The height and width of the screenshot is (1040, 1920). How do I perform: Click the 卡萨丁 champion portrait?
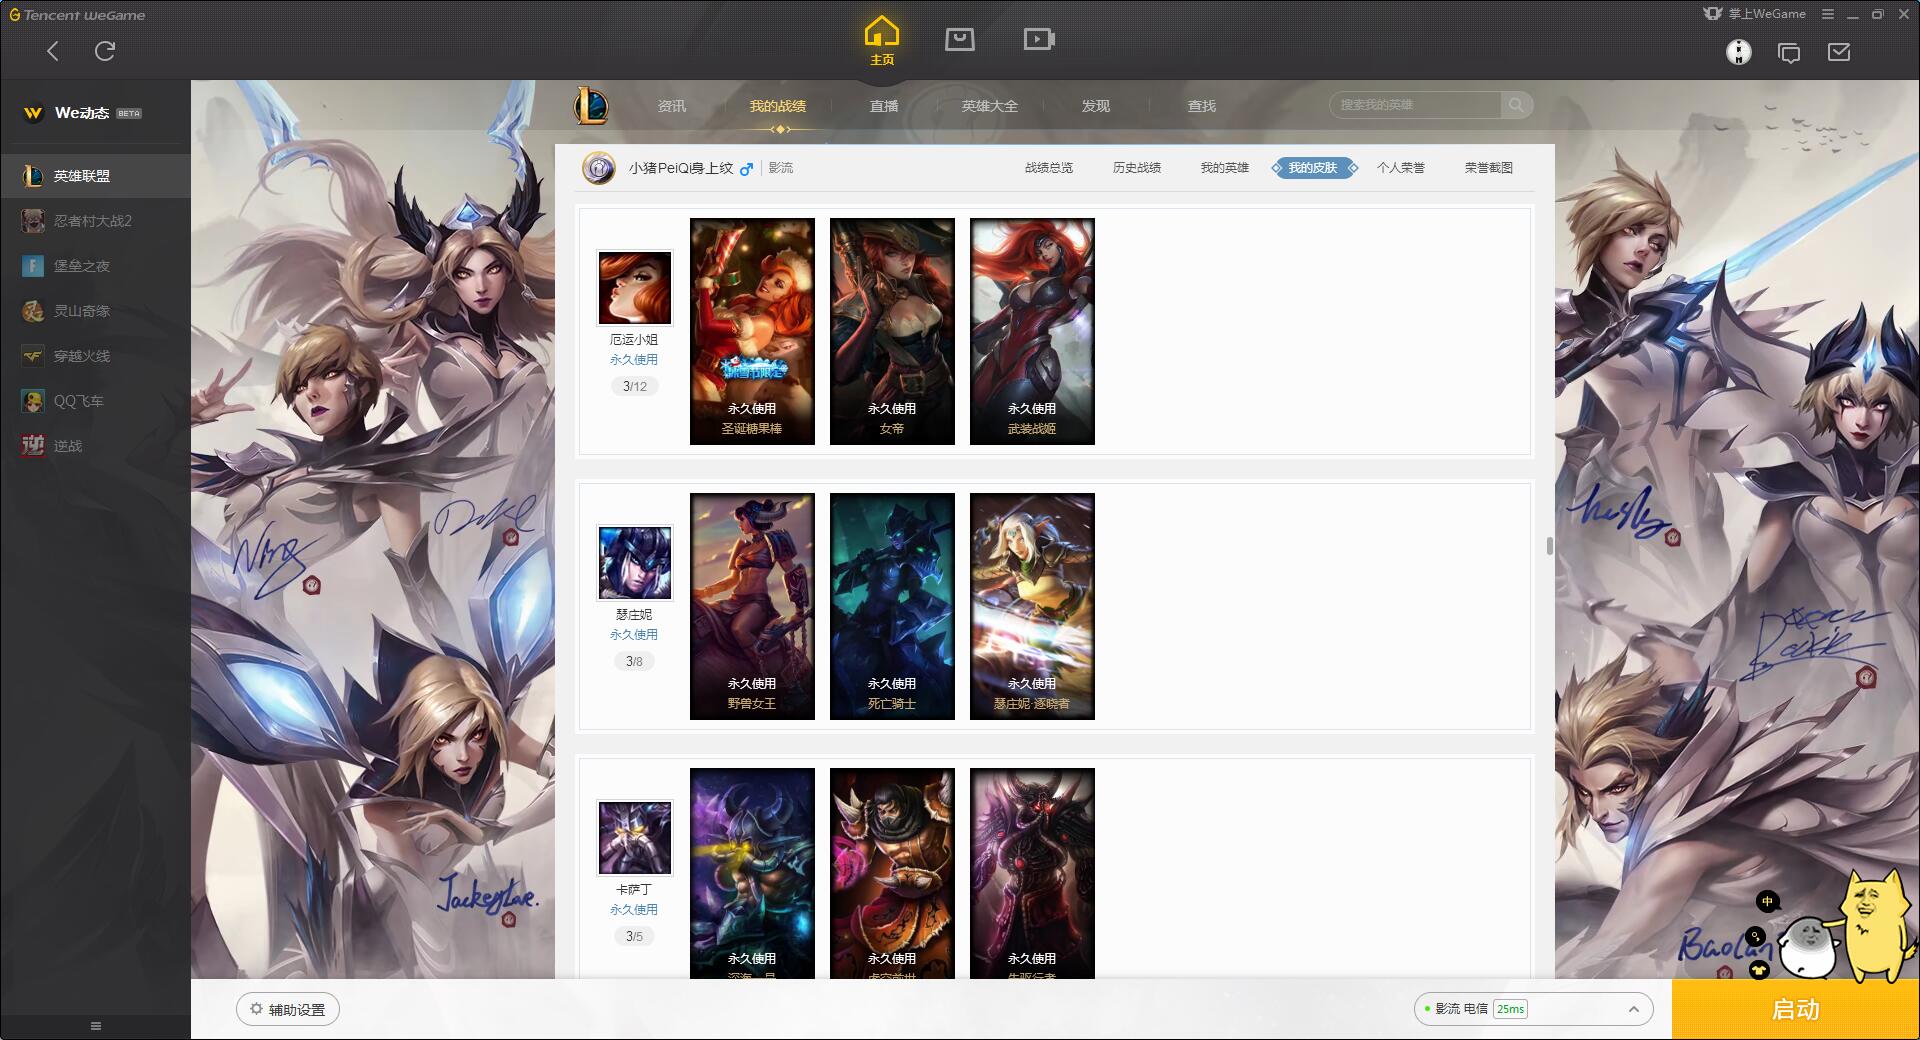(x=635, y=837)
